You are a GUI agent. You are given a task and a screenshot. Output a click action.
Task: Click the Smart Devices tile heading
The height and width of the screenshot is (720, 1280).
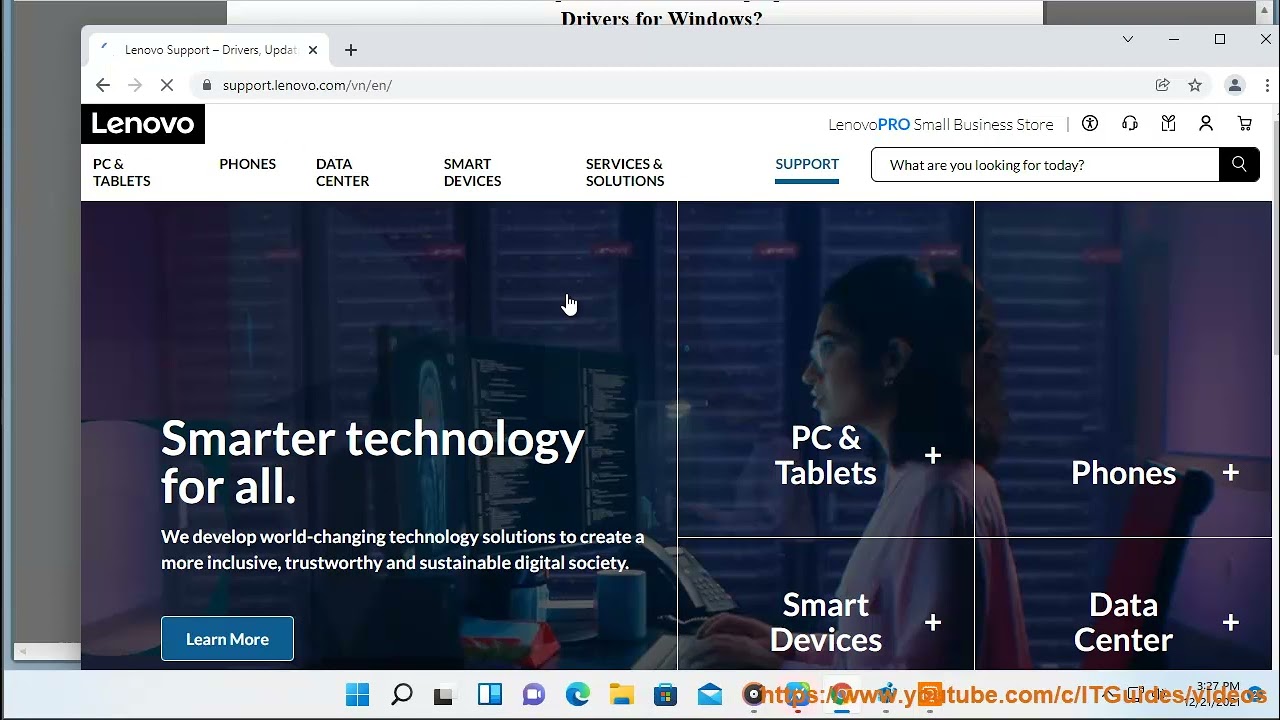pos(826,622)
